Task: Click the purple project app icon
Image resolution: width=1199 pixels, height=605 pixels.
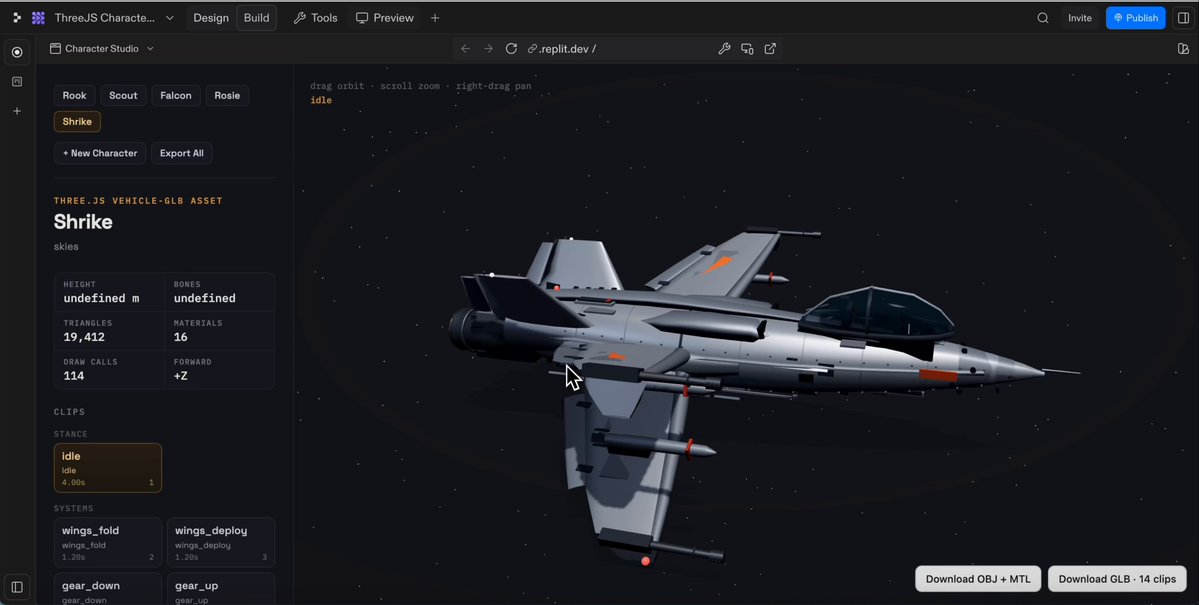Action: click(38, 18)
